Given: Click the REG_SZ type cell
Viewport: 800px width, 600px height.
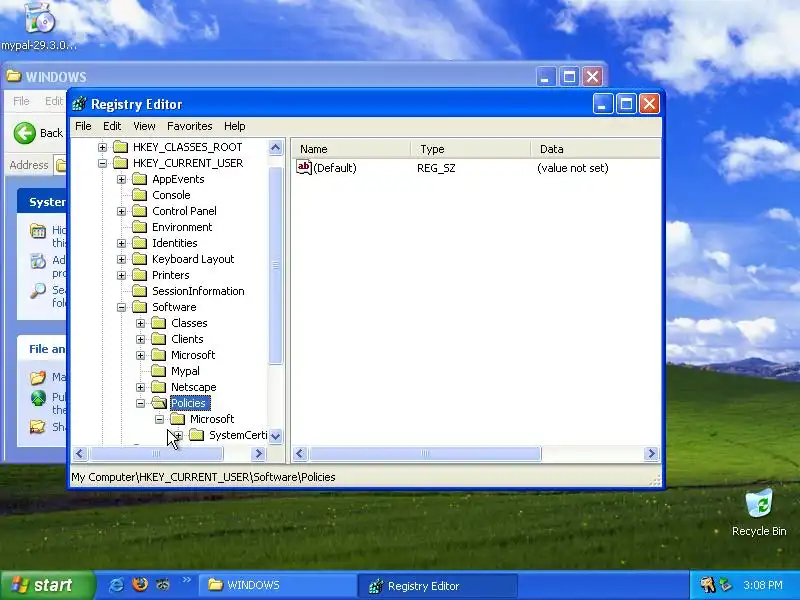Looking at the screenshot, I should 436,168.
